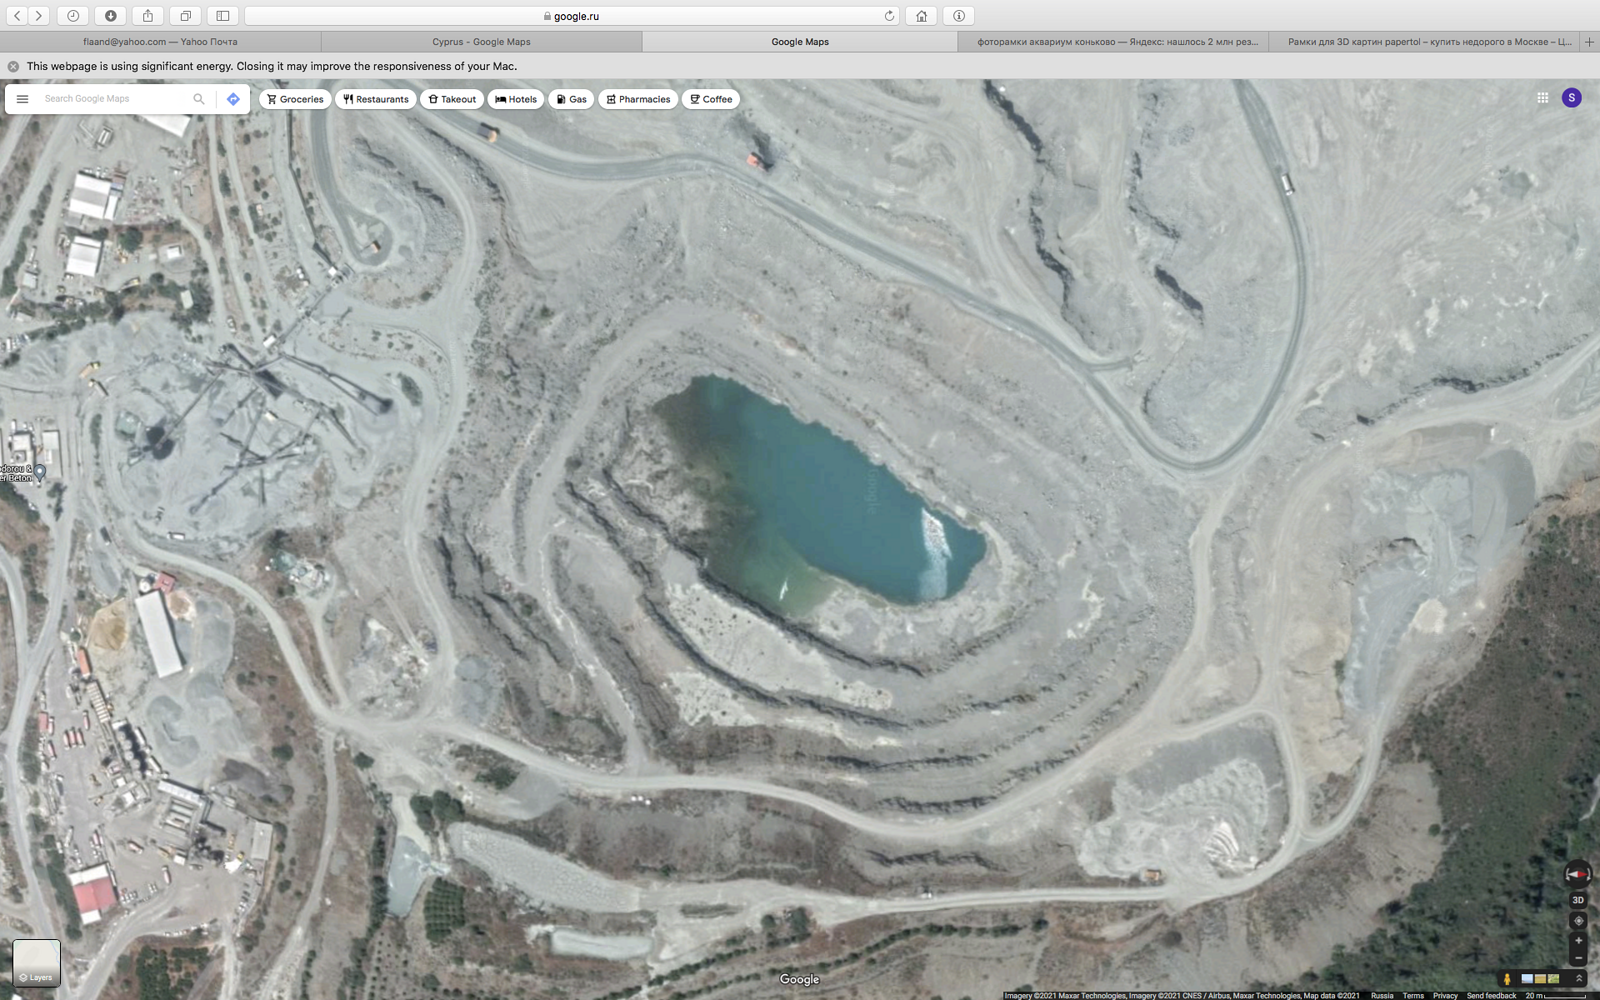Open the Google Maps hamburger menu

tap(22, 99)
